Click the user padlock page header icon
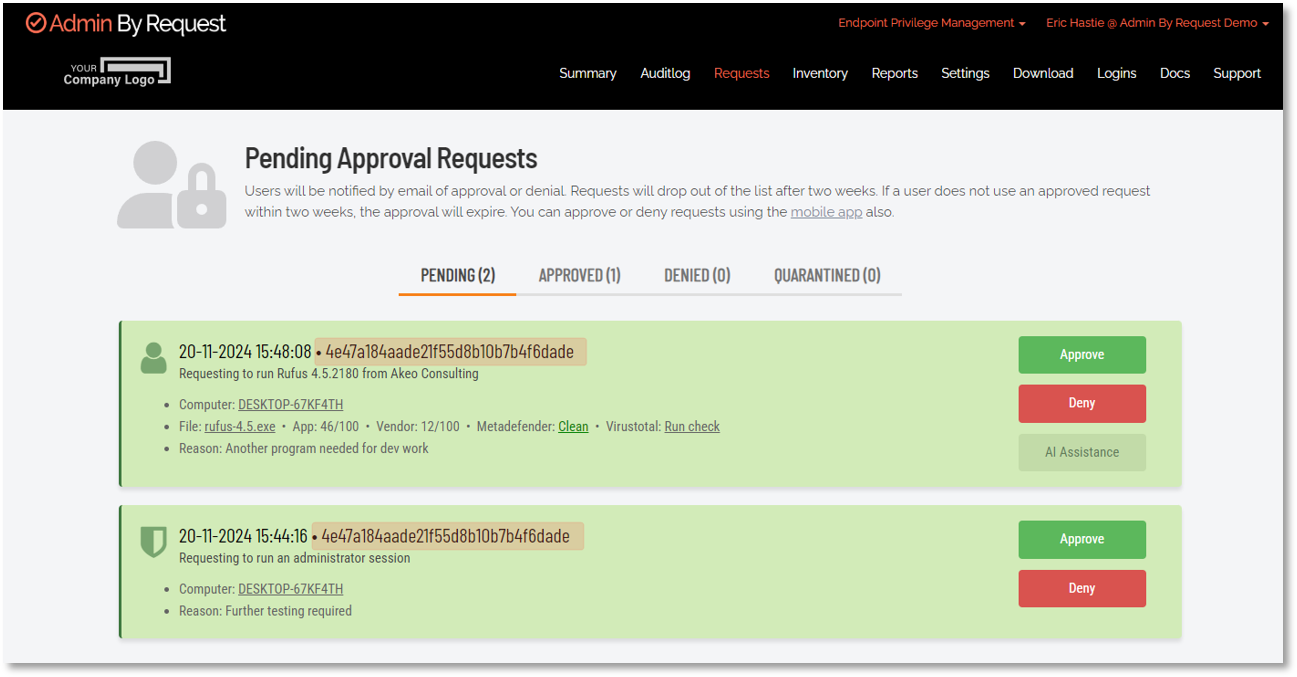 click(x=171, y=185)
